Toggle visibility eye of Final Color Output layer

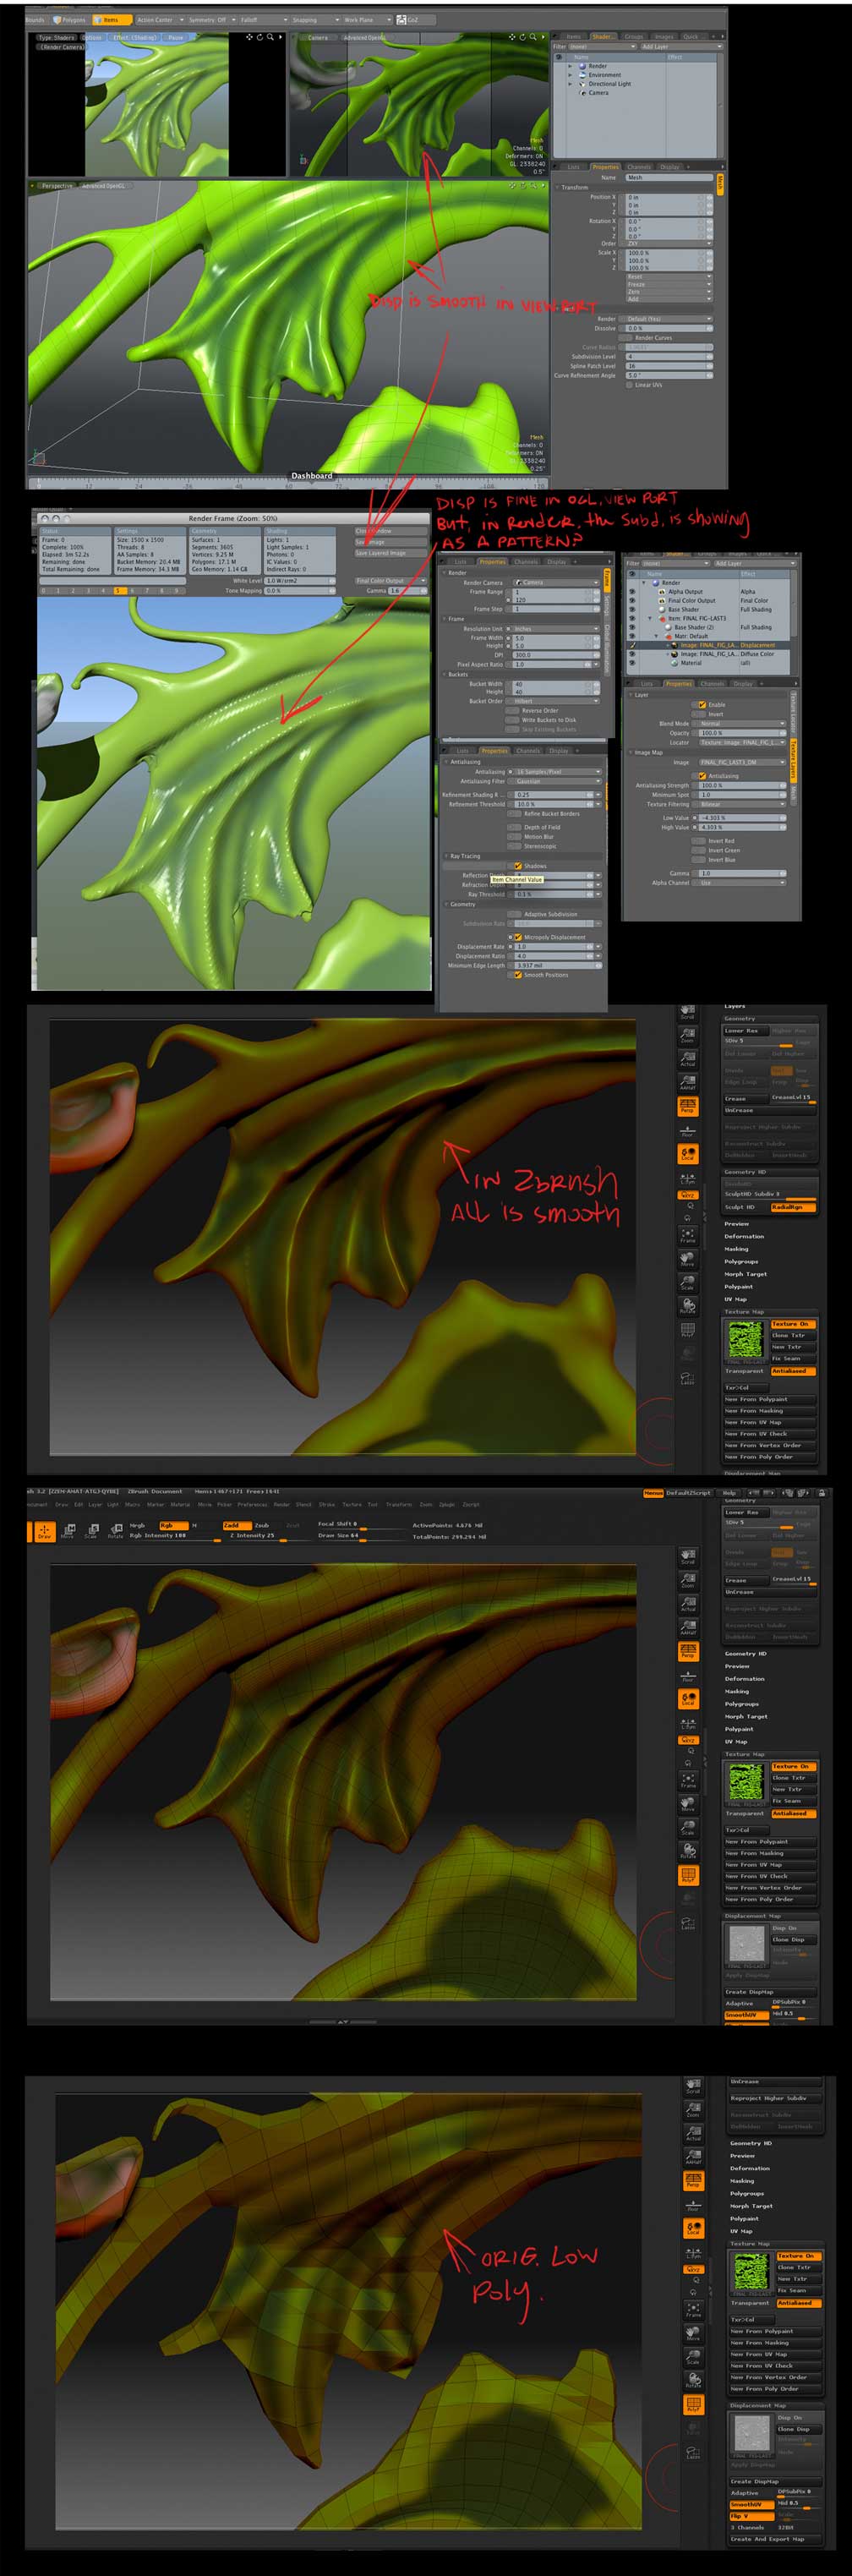631,600
